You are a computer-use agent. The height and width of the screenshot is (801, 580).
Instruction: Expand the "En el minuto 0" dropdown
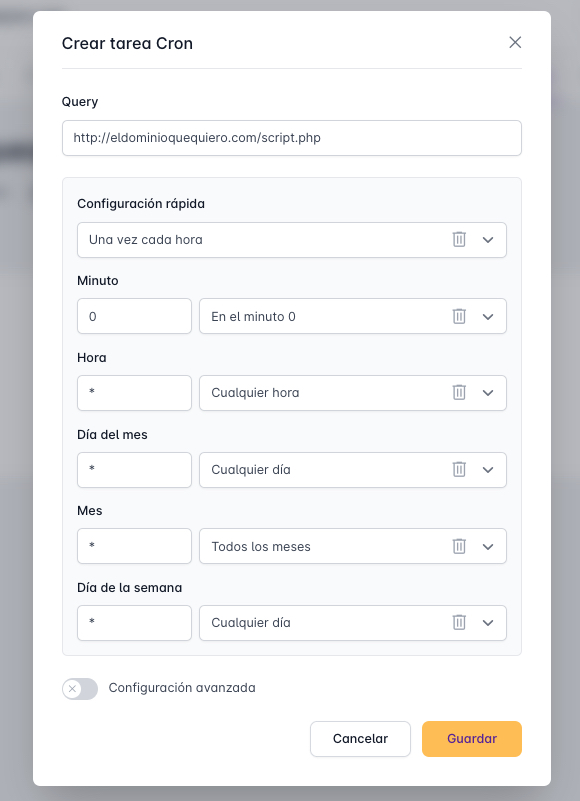pos(488,316)
